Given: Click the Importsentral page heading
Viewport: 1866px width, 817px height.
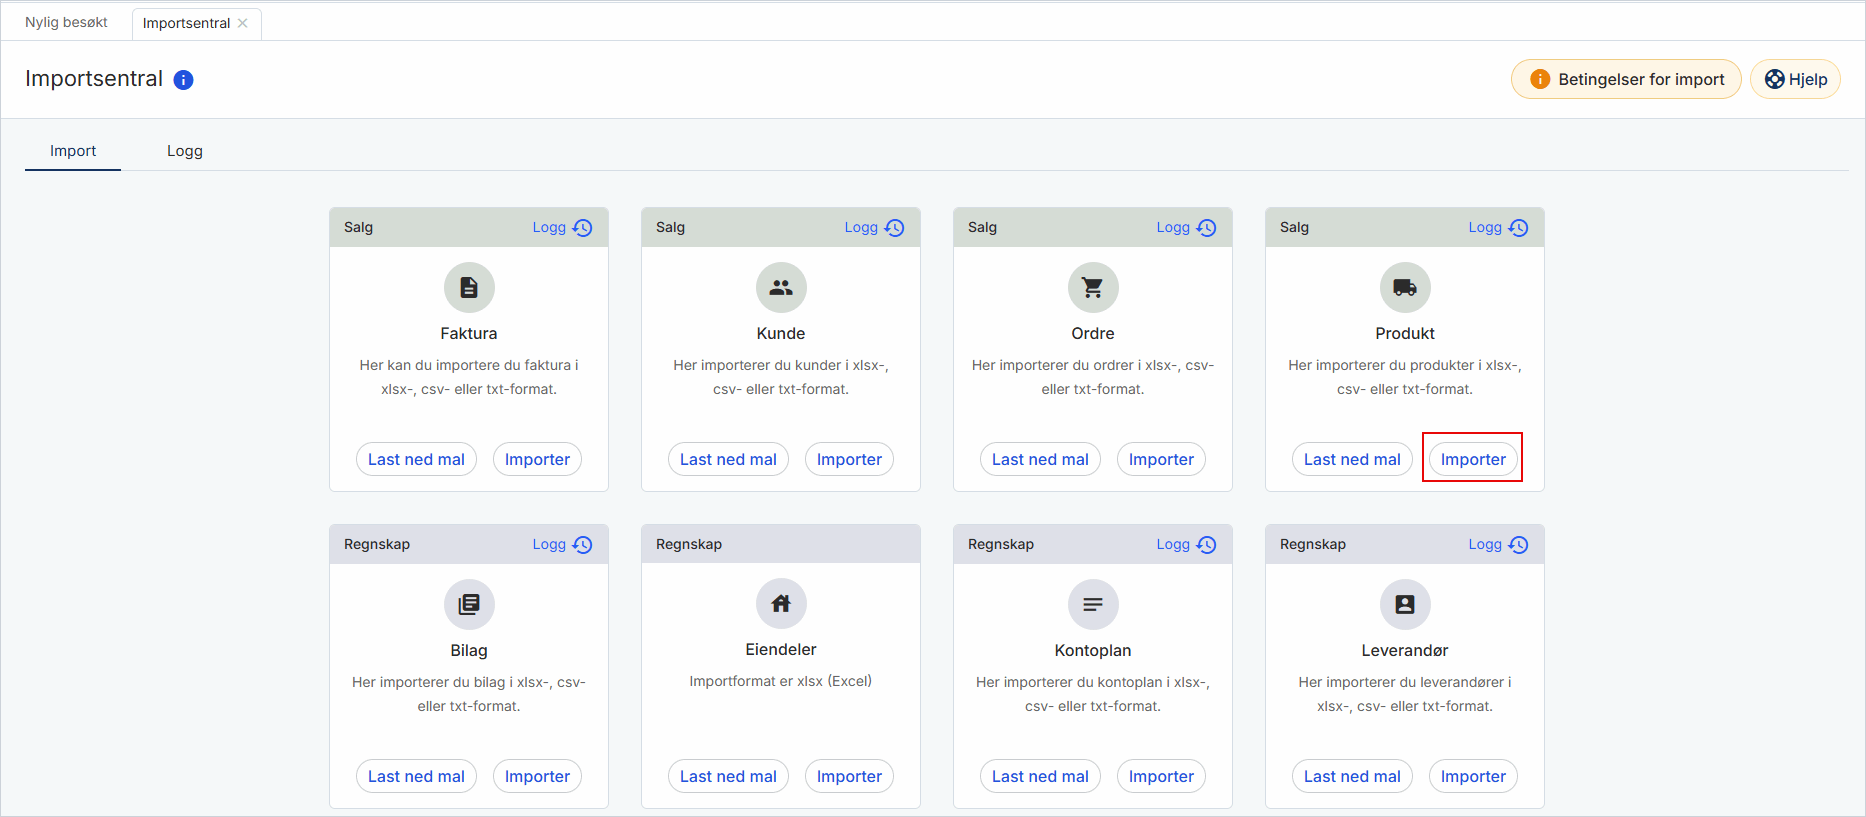Looking at the screenshot, I should [x=94, y=79].
